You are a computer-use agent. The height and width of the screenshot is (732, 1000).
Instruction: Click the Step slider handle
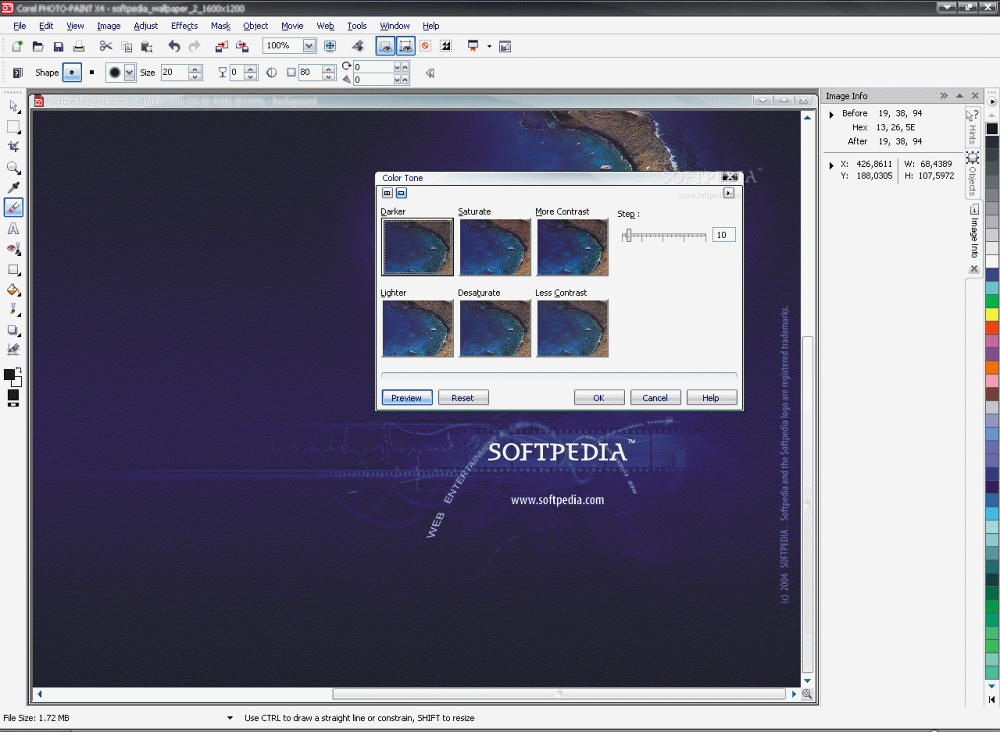coord(628,235)
